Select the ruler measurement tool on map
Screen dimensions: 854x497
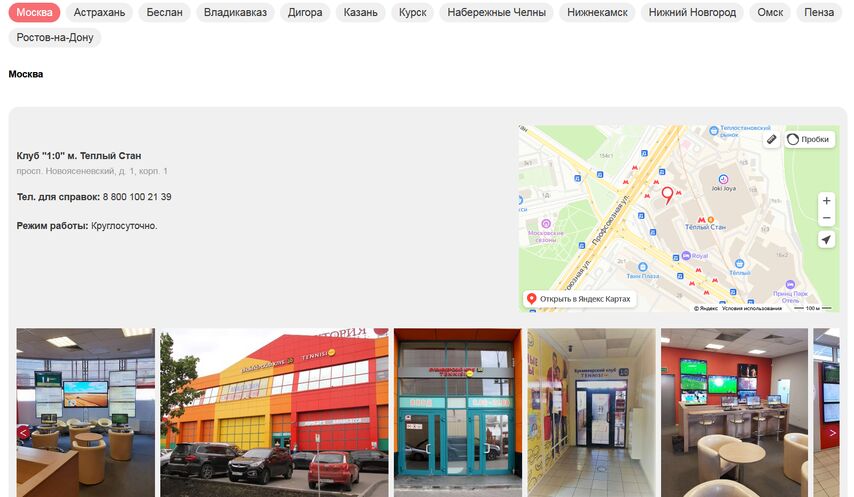771,139
